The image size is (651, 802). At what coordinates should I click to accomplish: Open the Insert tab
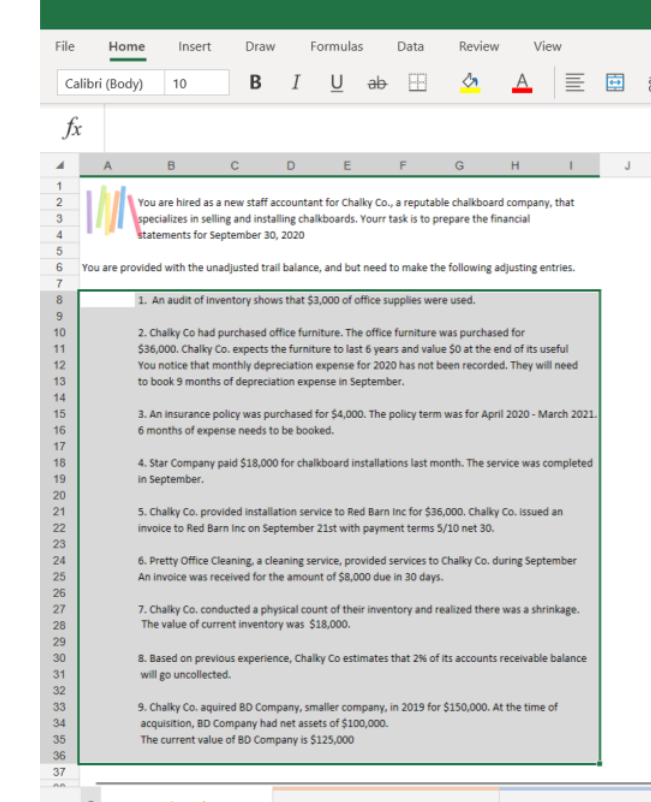coord(194,47)
